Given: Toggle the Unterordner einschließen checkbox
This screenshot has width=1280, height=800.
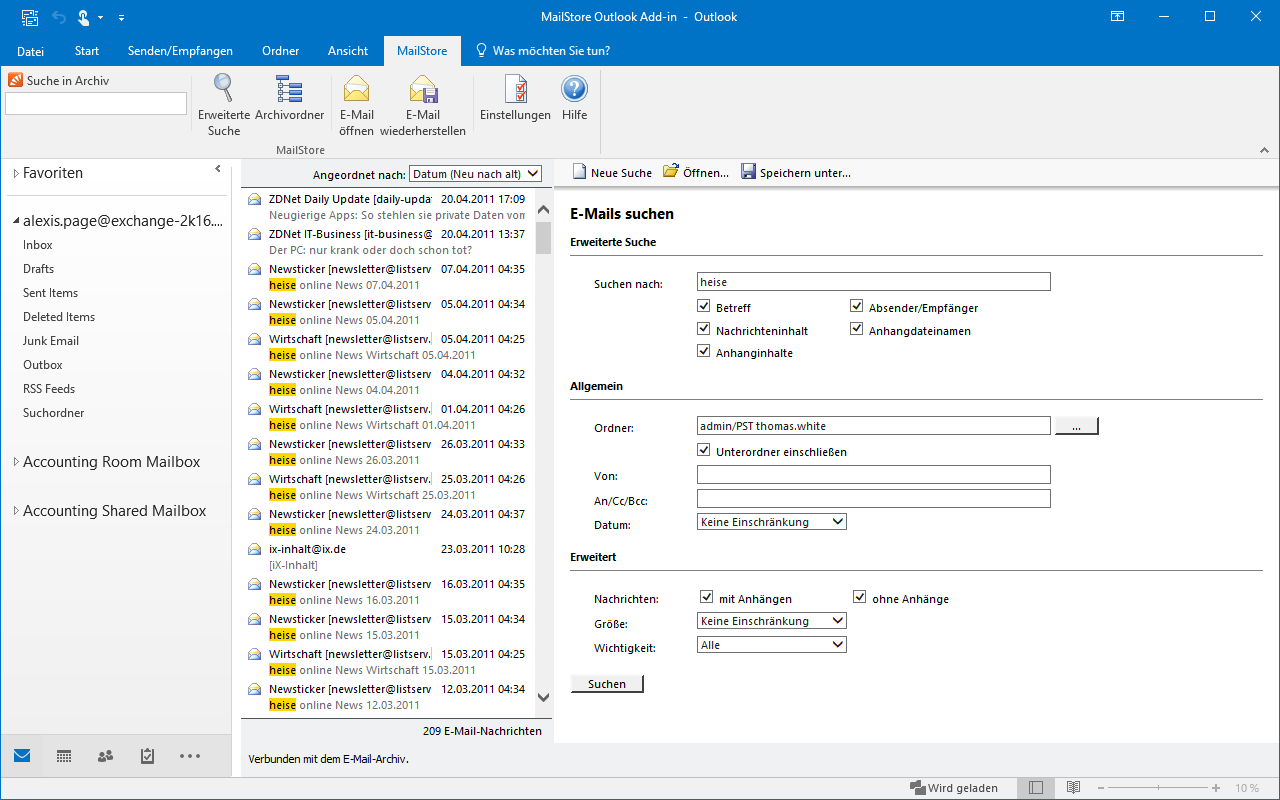Looking at the screenshot, I should click(704, 451).
